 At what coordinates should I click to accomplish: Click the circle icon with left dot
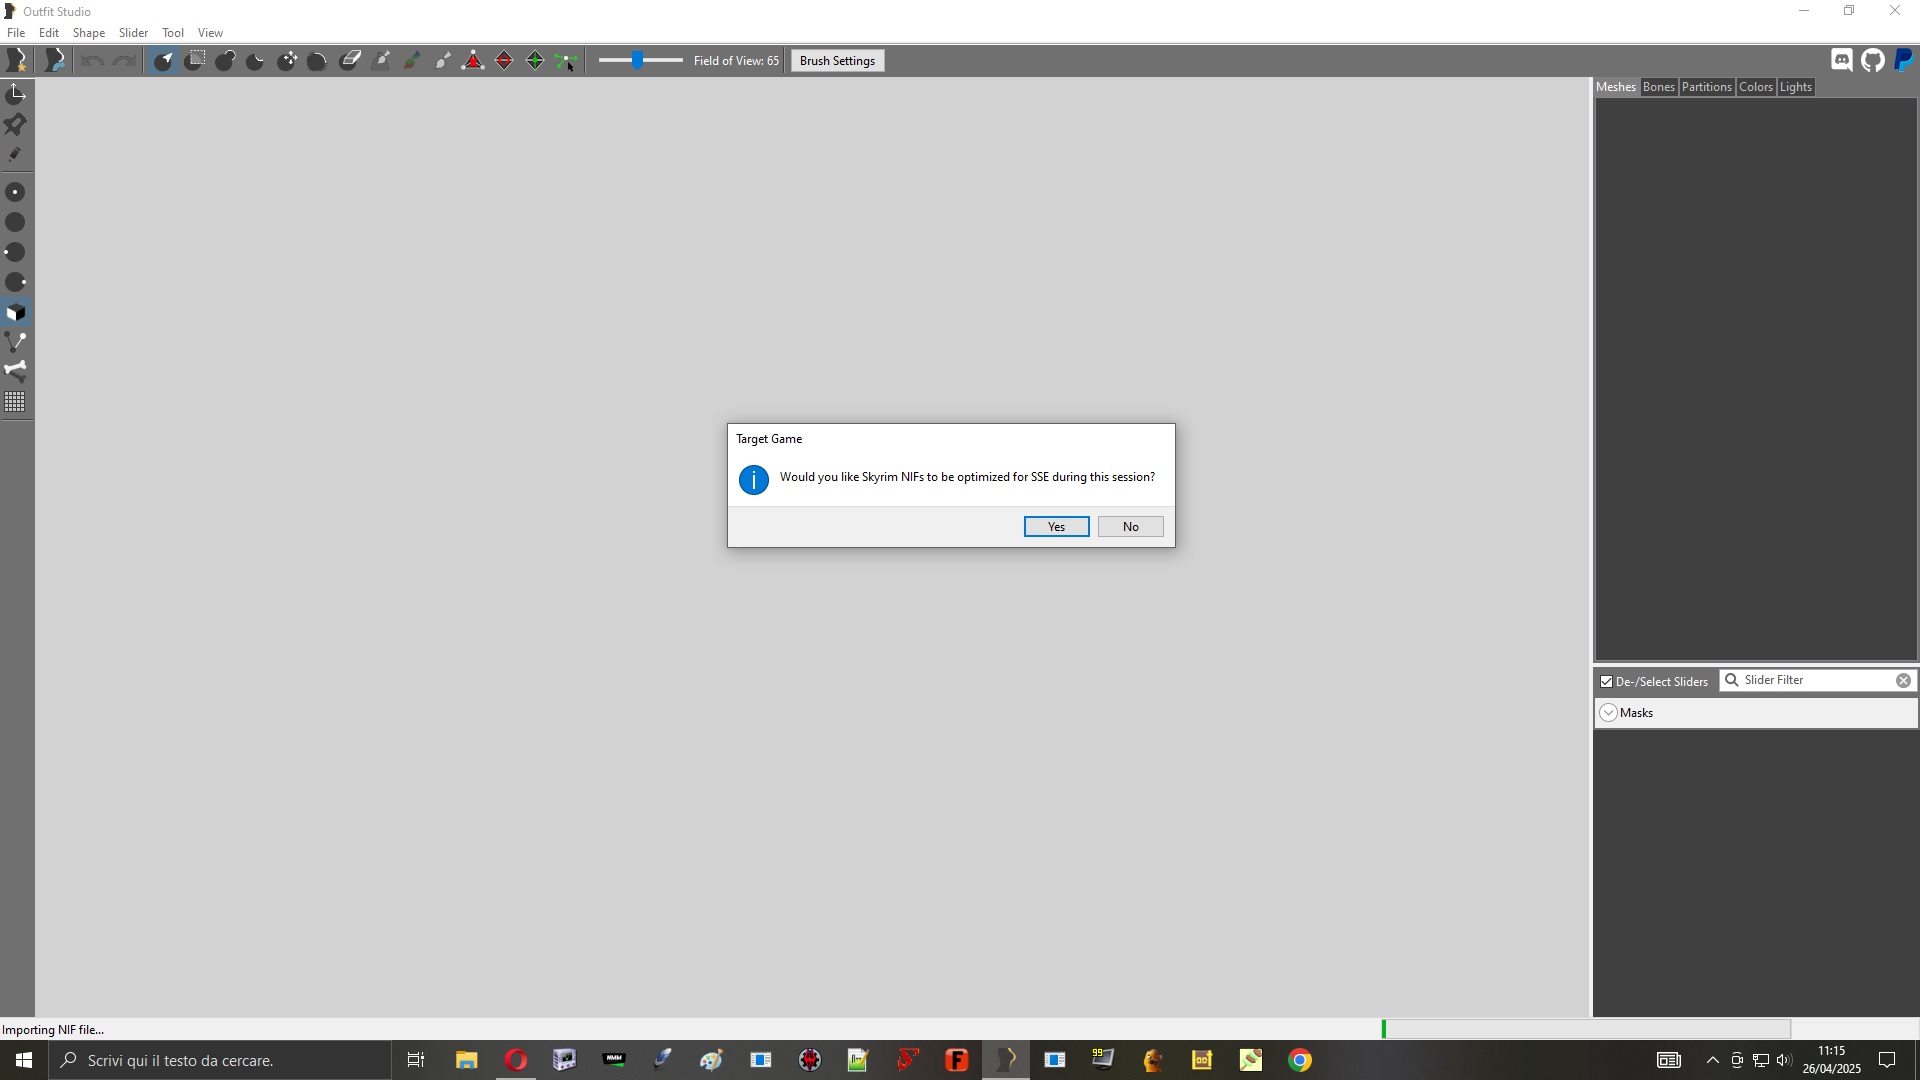[x=16, y=252]
